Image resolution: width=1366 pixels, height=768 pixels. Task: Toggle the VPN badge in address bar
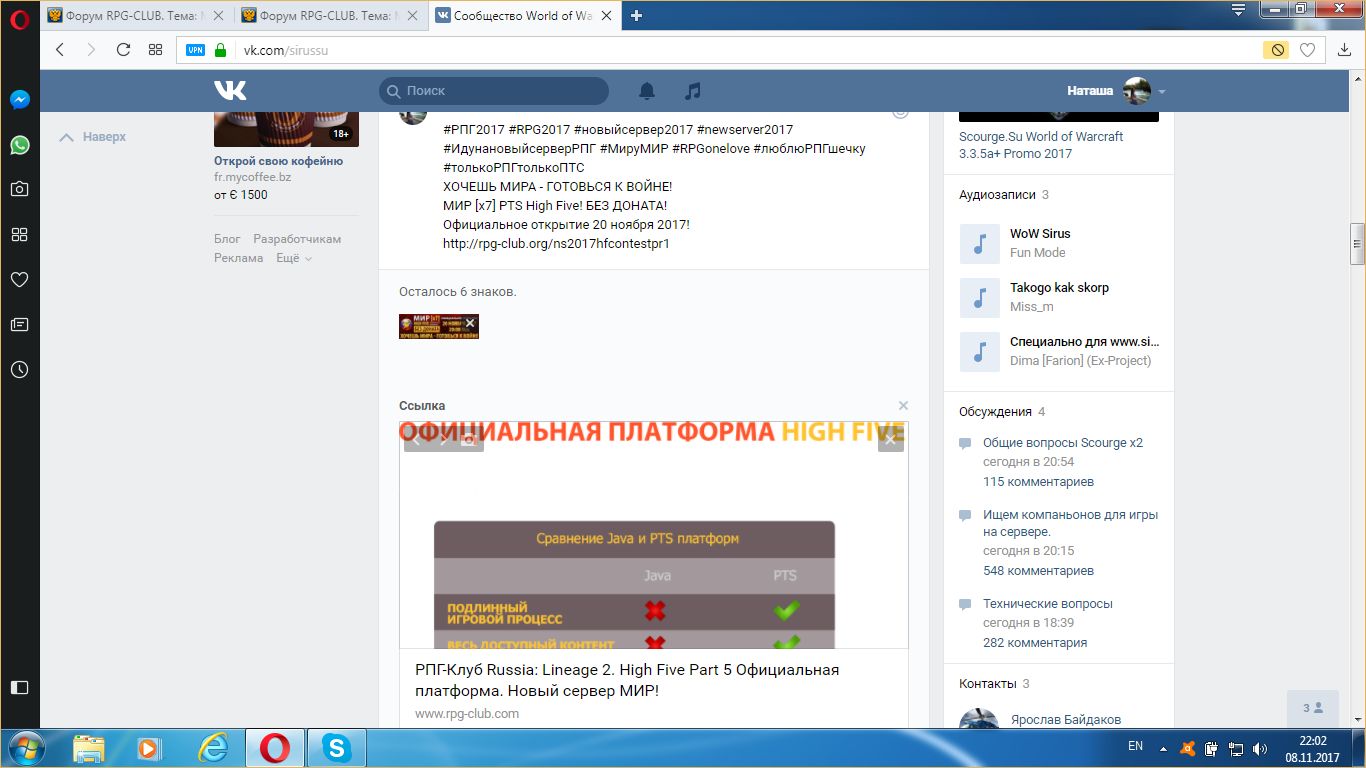(195, 50)
